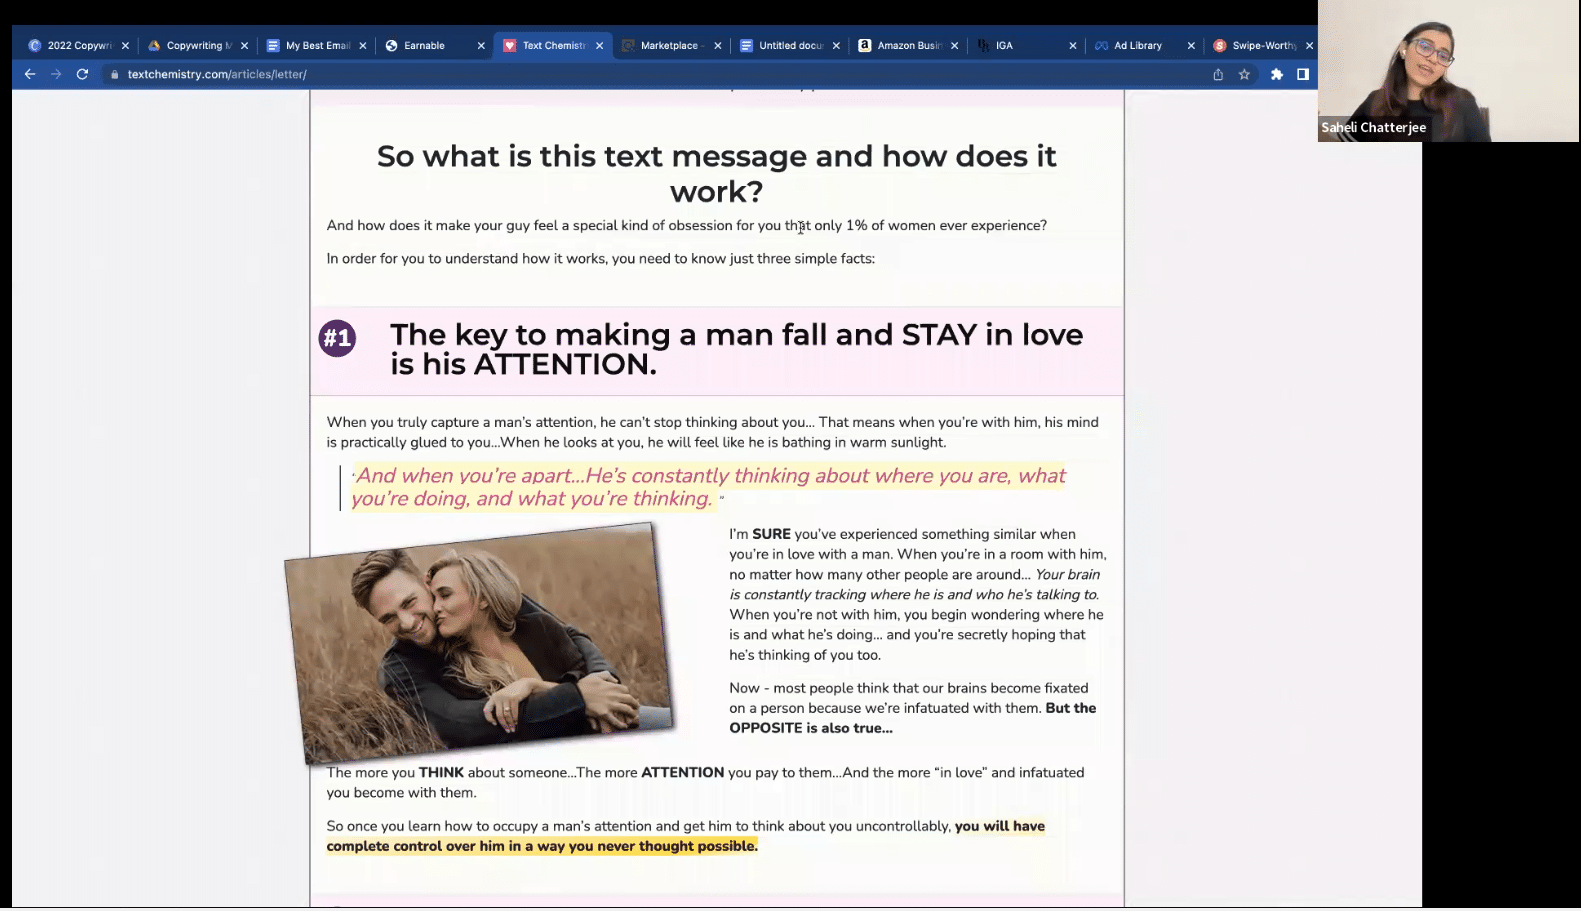The height and width of the screenshot is (911, 1581).
Task: Click the pink quote 'And when you're apart'
Action: click(x=708, y=487)
